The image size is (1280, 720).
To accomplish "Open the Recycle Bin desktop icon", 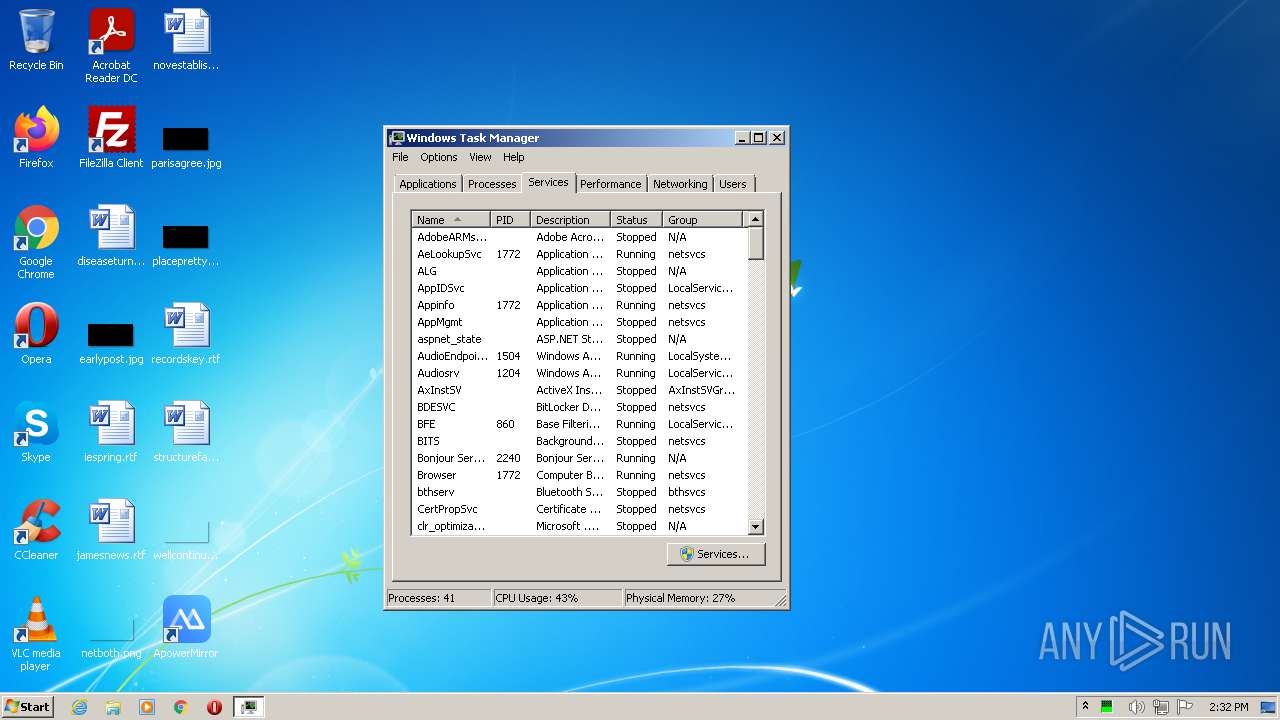I will click(x=36, y=40).
